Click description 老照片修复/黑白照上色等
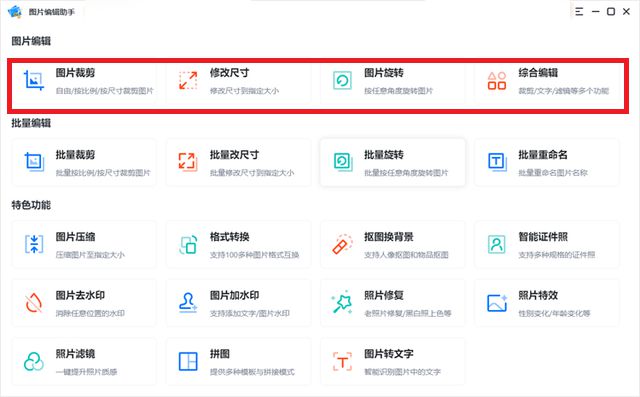Screen dimensions: 640x397 tap(408, 314)
